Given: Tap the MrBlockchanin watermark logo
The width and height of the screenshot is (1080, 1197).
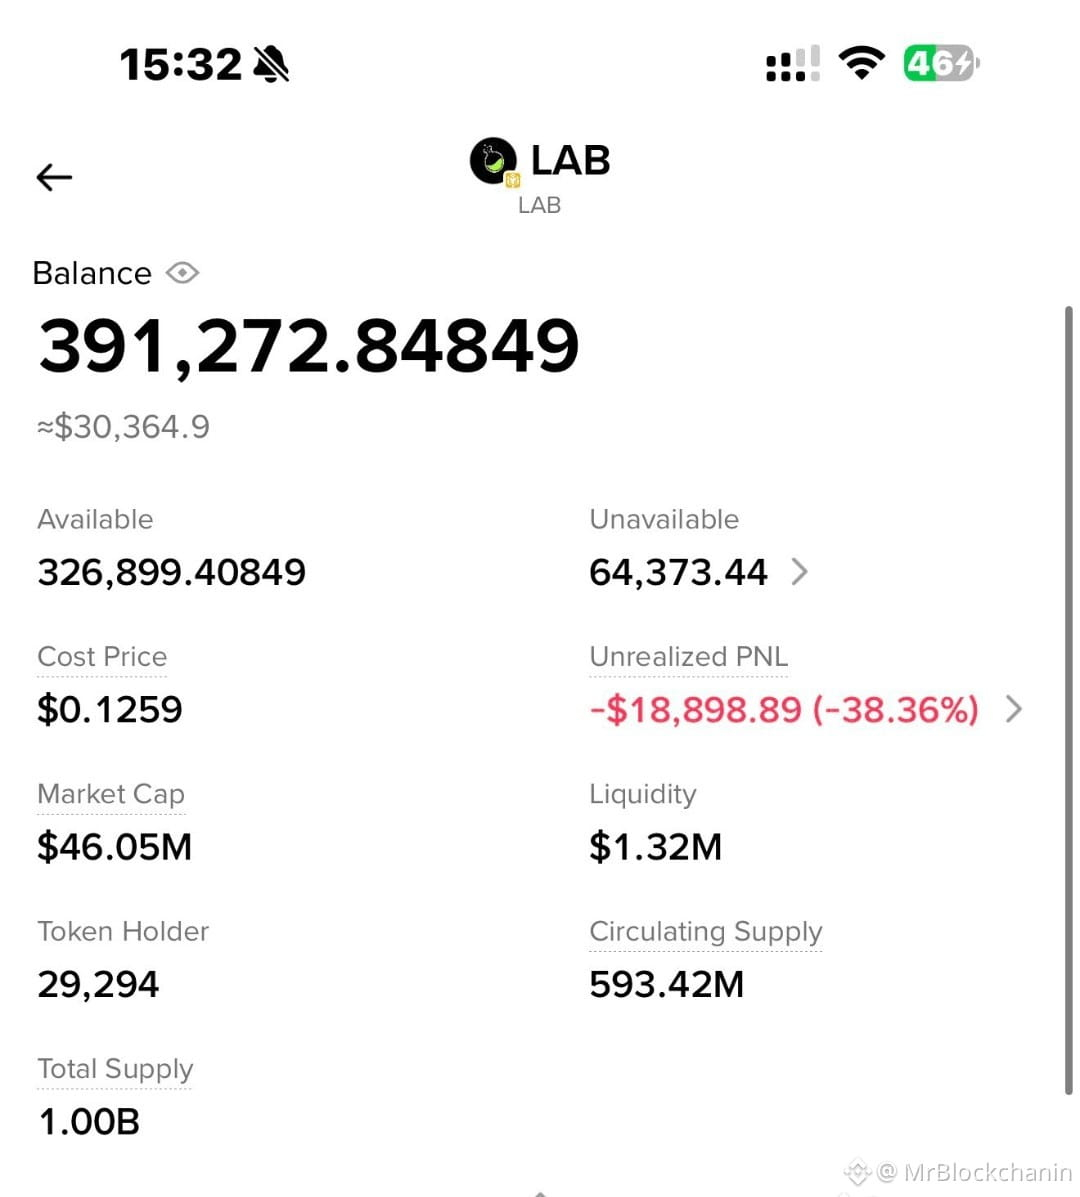Looking at the screenshot, I should [x=856, y=1171].
